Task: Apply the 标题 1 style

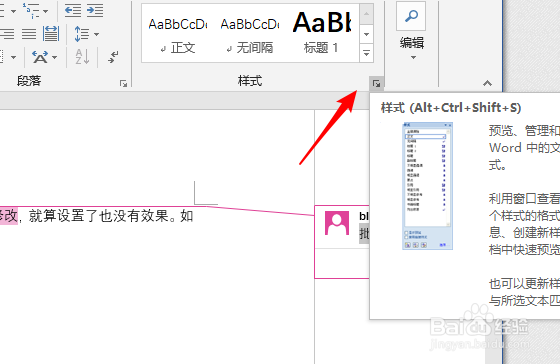Action: tap(321, 33)
